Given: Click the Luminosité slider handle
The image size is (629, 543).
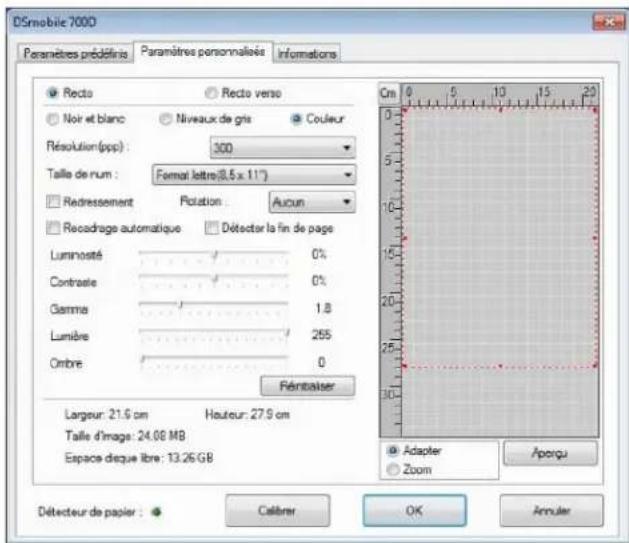Looking at the screenshot, I should 215,255.
